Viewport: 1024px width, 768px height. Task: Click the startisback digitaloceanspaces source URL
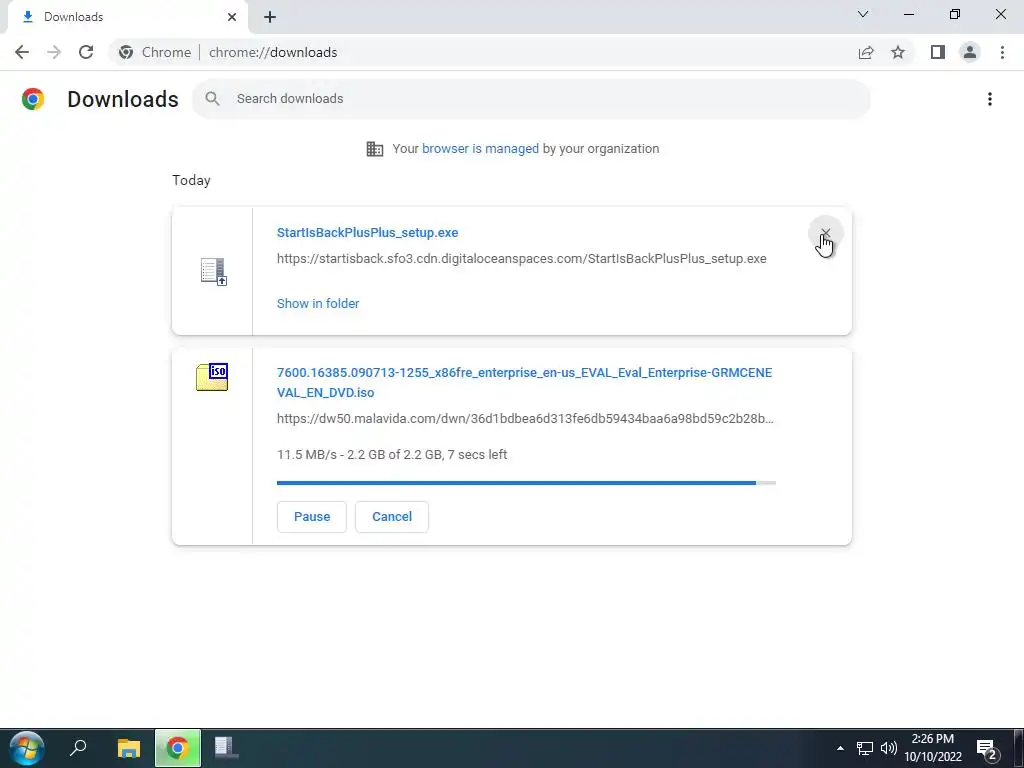pos(522,259)
